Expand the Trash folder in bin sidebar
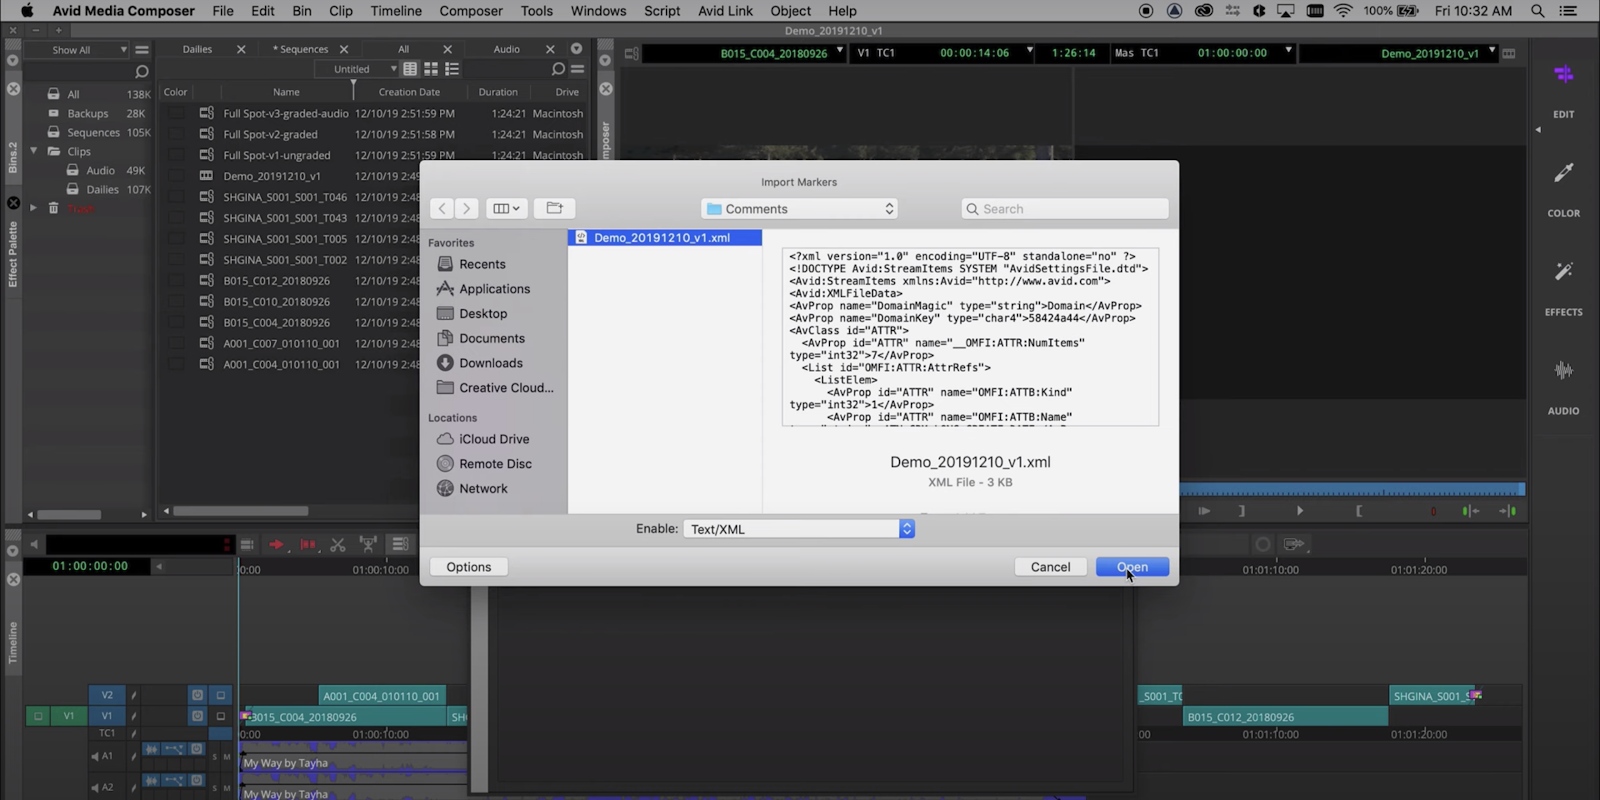The image size is (1600, 800). coord(34,208)
